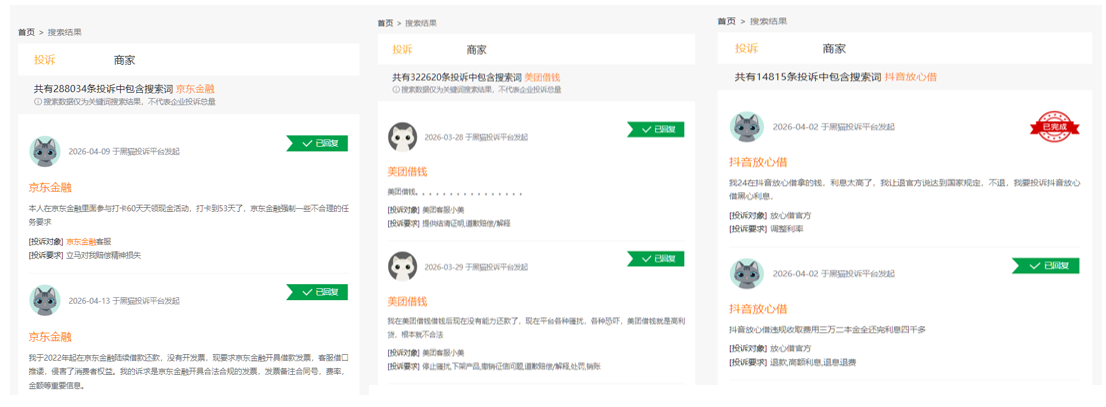Go to 首页 from the 抖音放心借 panel breadcrumb
1106x407 pixels.
tap(727, 21)
